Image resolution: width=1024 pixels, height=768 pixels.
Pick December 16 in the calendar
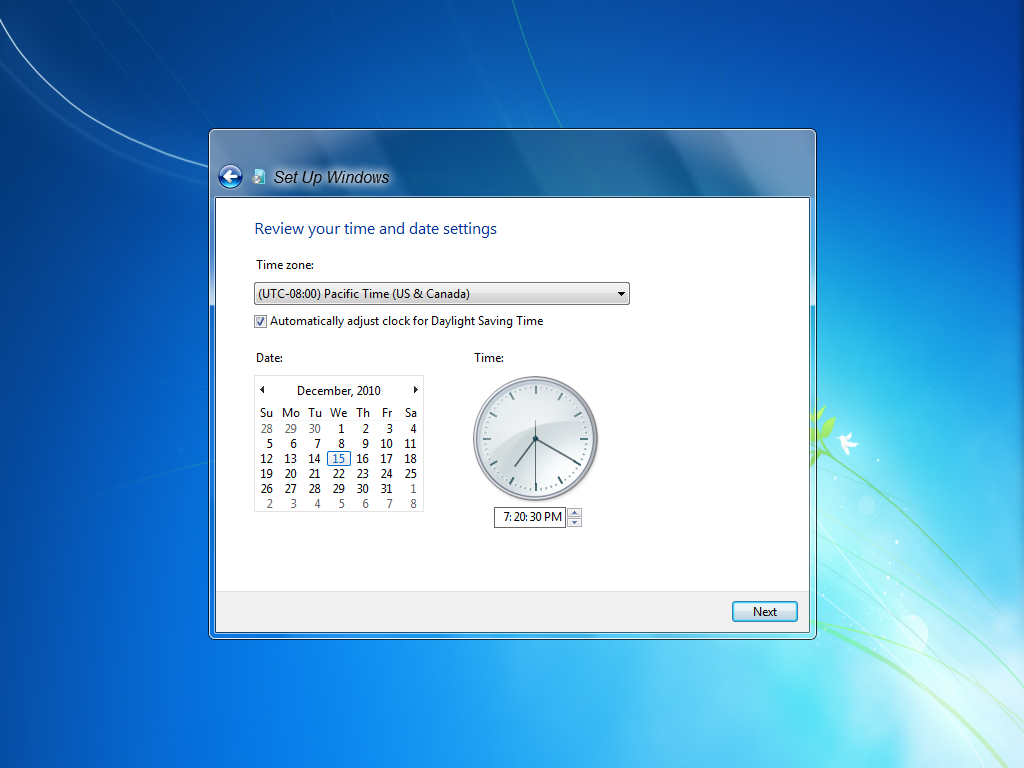362,459
